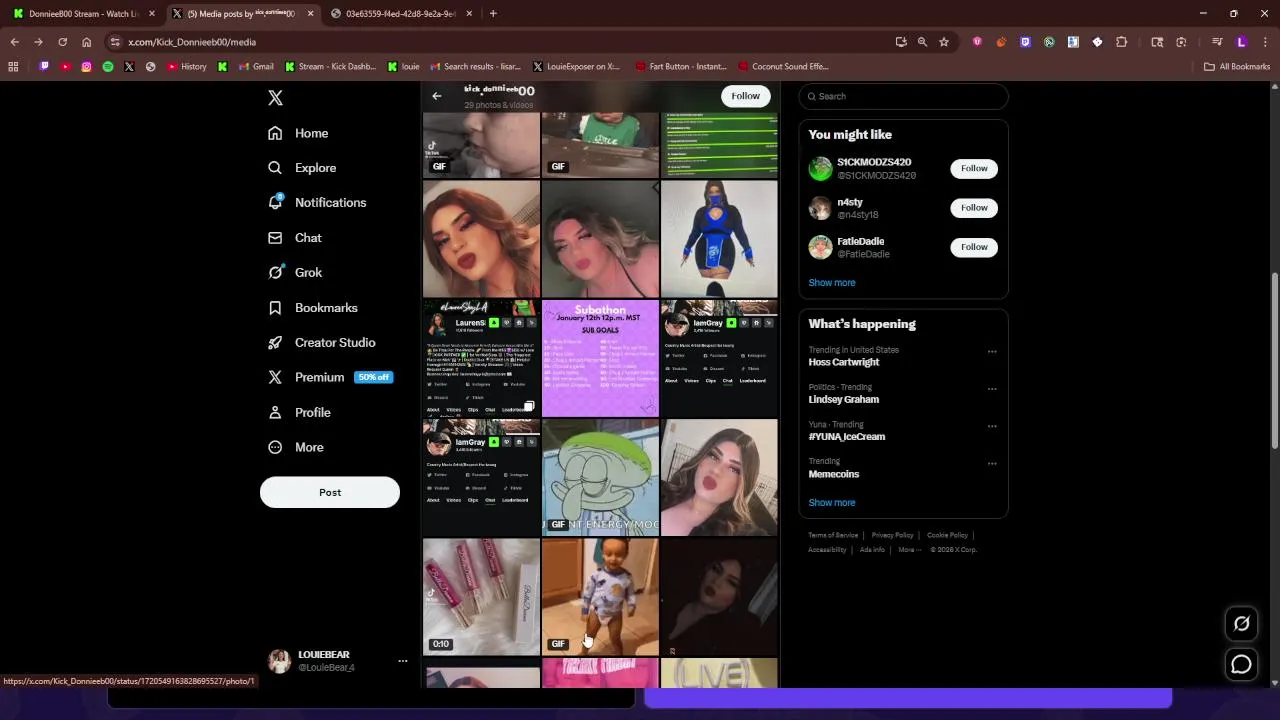This screenshot has width=1280, height=720.
Task: Open Hoss Cartwright trend
Action: point(844,362)
